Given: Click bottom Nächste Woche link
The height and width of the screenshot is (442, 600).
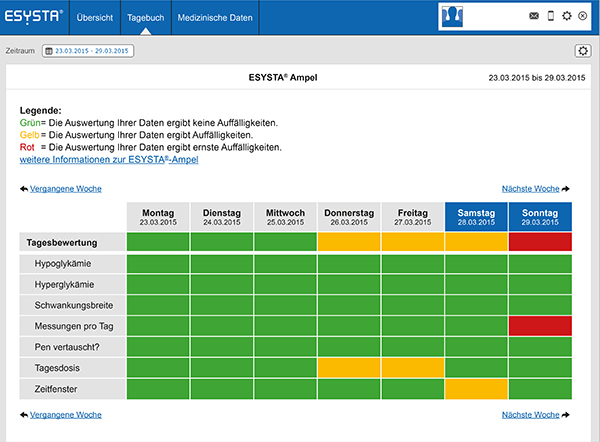Looking at the screenshot, I should (531, 415).
